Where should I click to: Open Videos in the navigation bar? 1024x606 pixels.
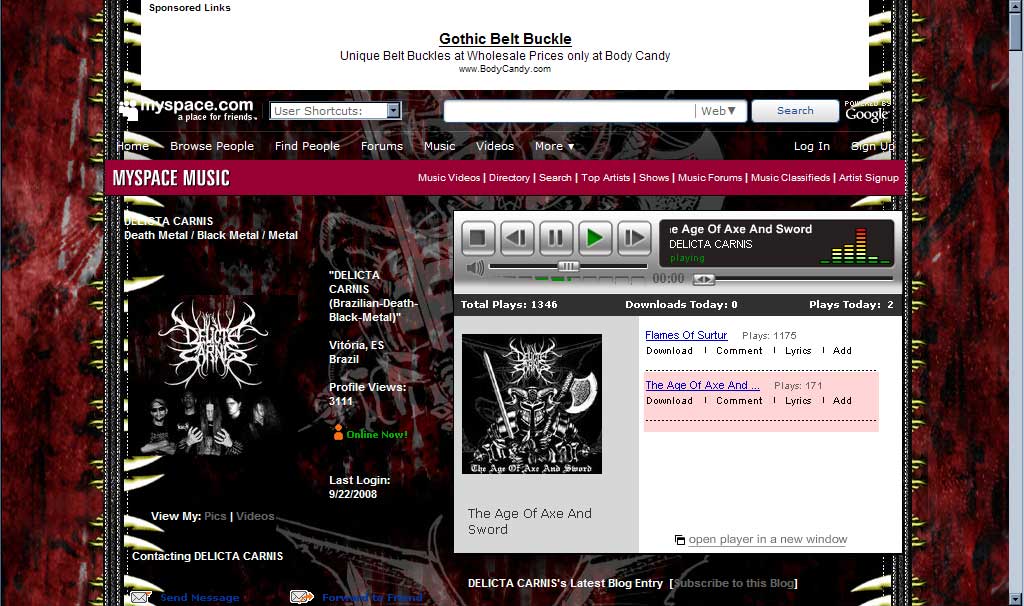point(495,146)
